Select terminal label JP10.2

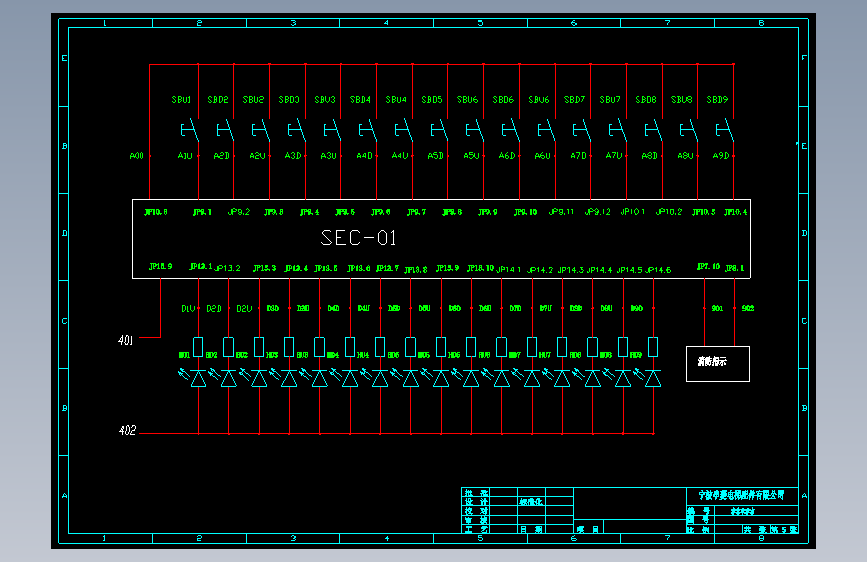click(x=669, y=212)
